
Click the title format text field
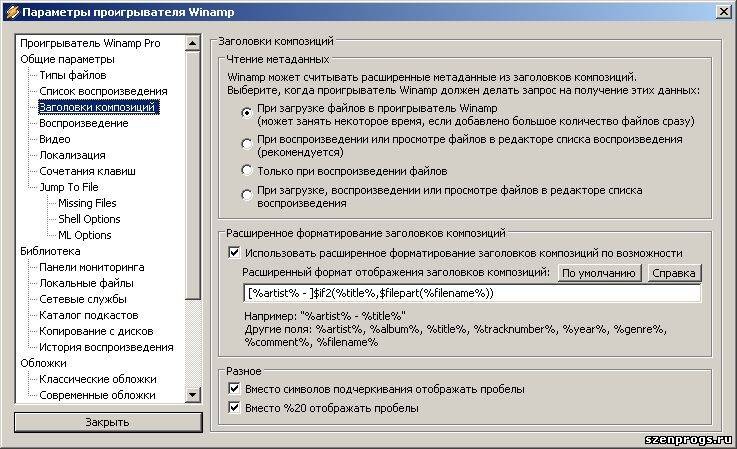(x=472, y=294)
